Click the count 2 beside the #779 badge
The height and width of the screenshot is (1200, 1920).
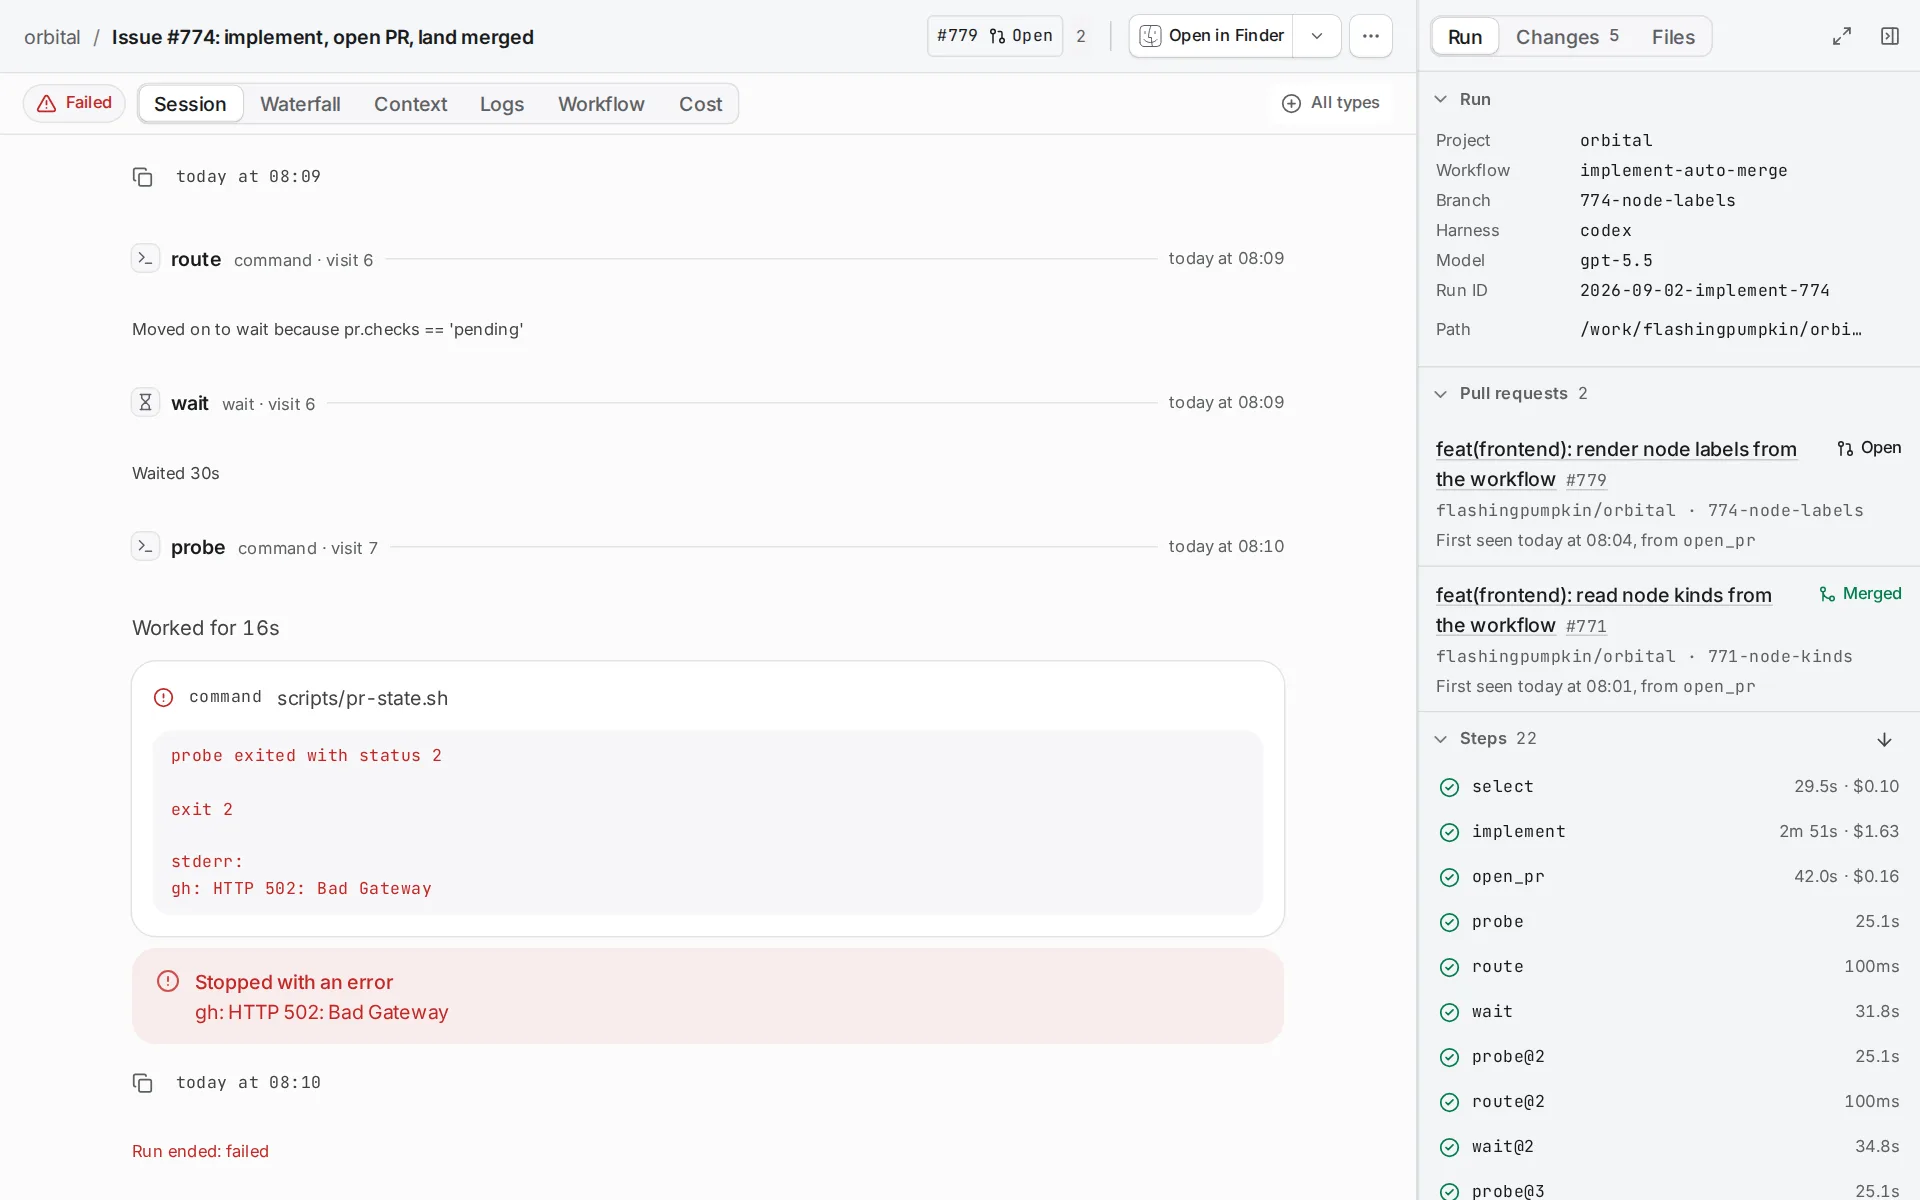[x=1081, y=36]
